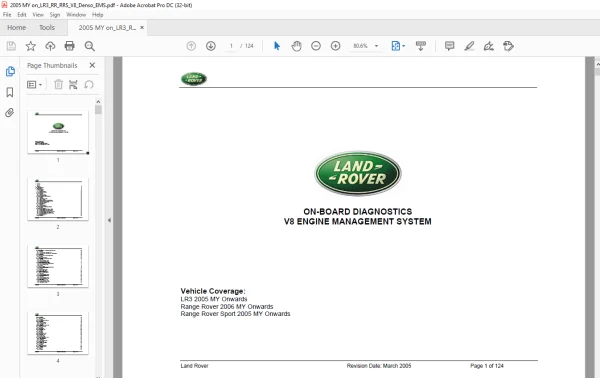
Task: Open the Sign menu
Action: (55, 15)
